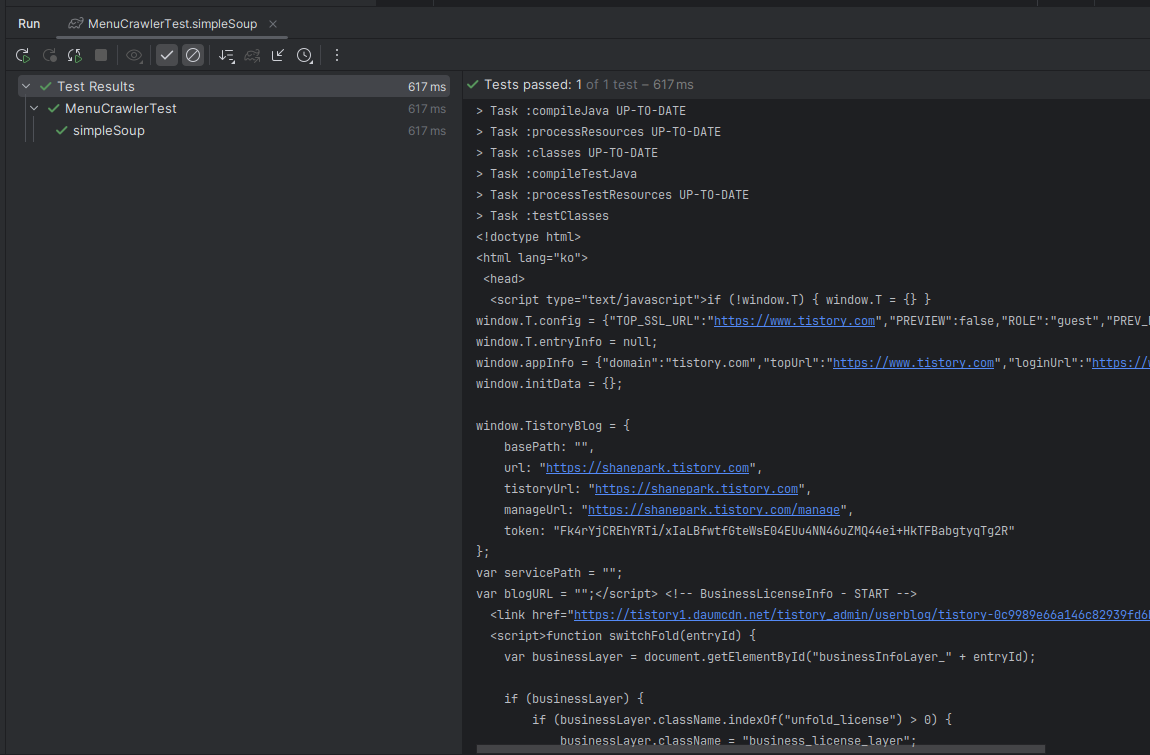Click the eye coverage icon in toolbar
Viewport: 1150px width, 755px height.
coord(134,55)
